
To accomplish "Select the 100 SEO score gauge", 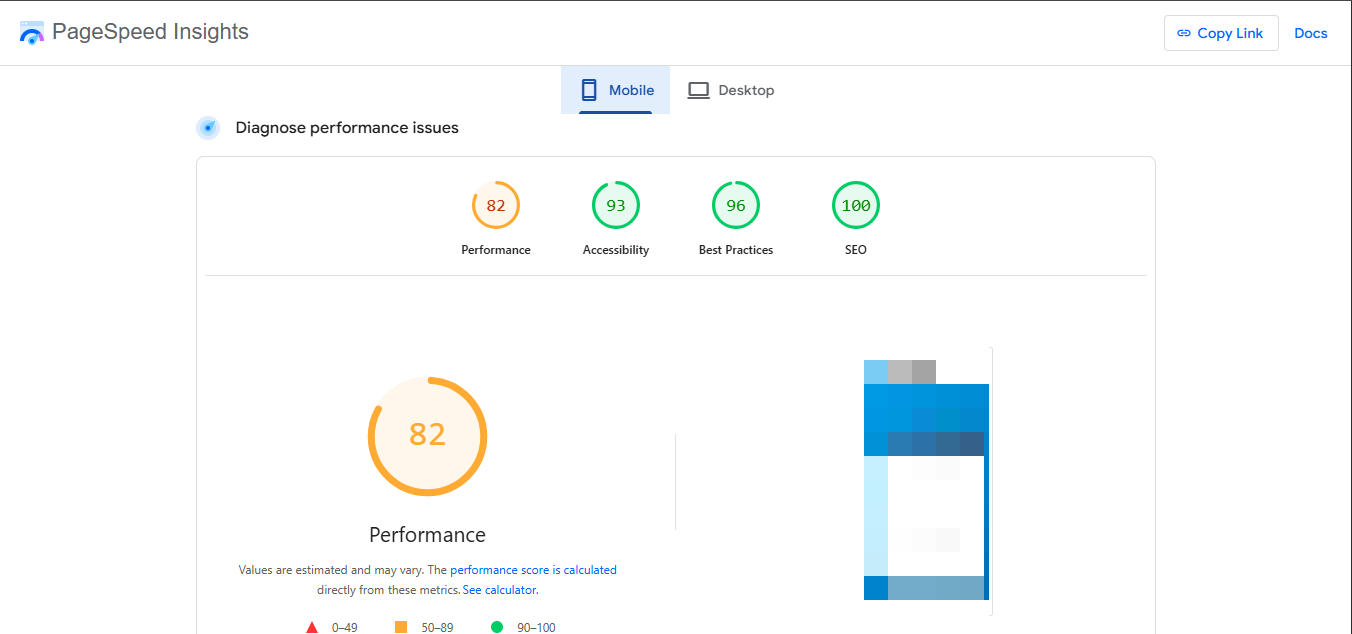I will tap(855, 204).
